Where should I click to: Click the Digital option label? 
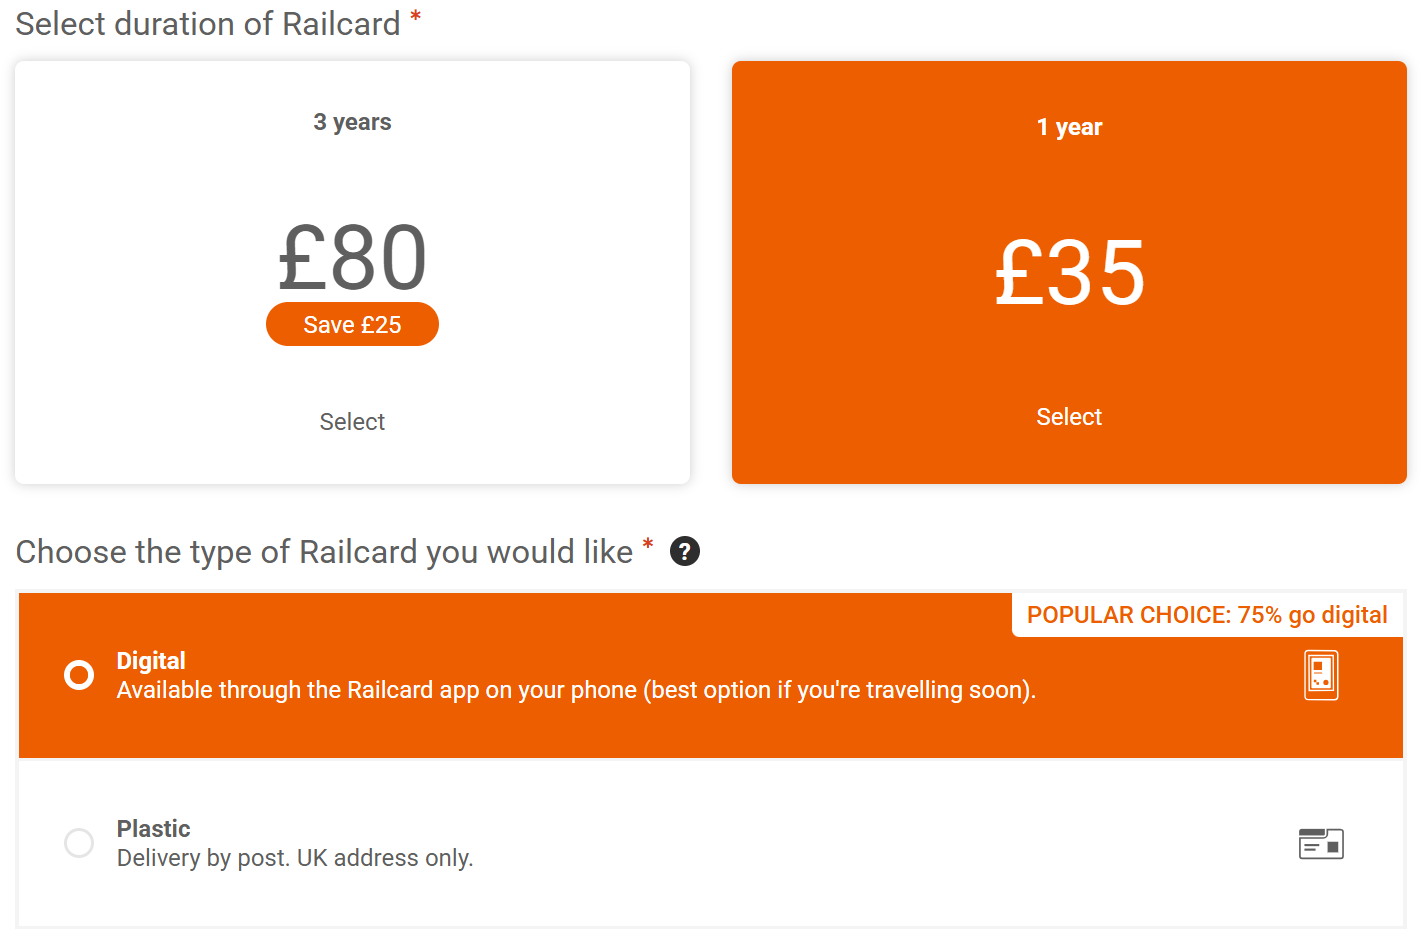point(151,661)
